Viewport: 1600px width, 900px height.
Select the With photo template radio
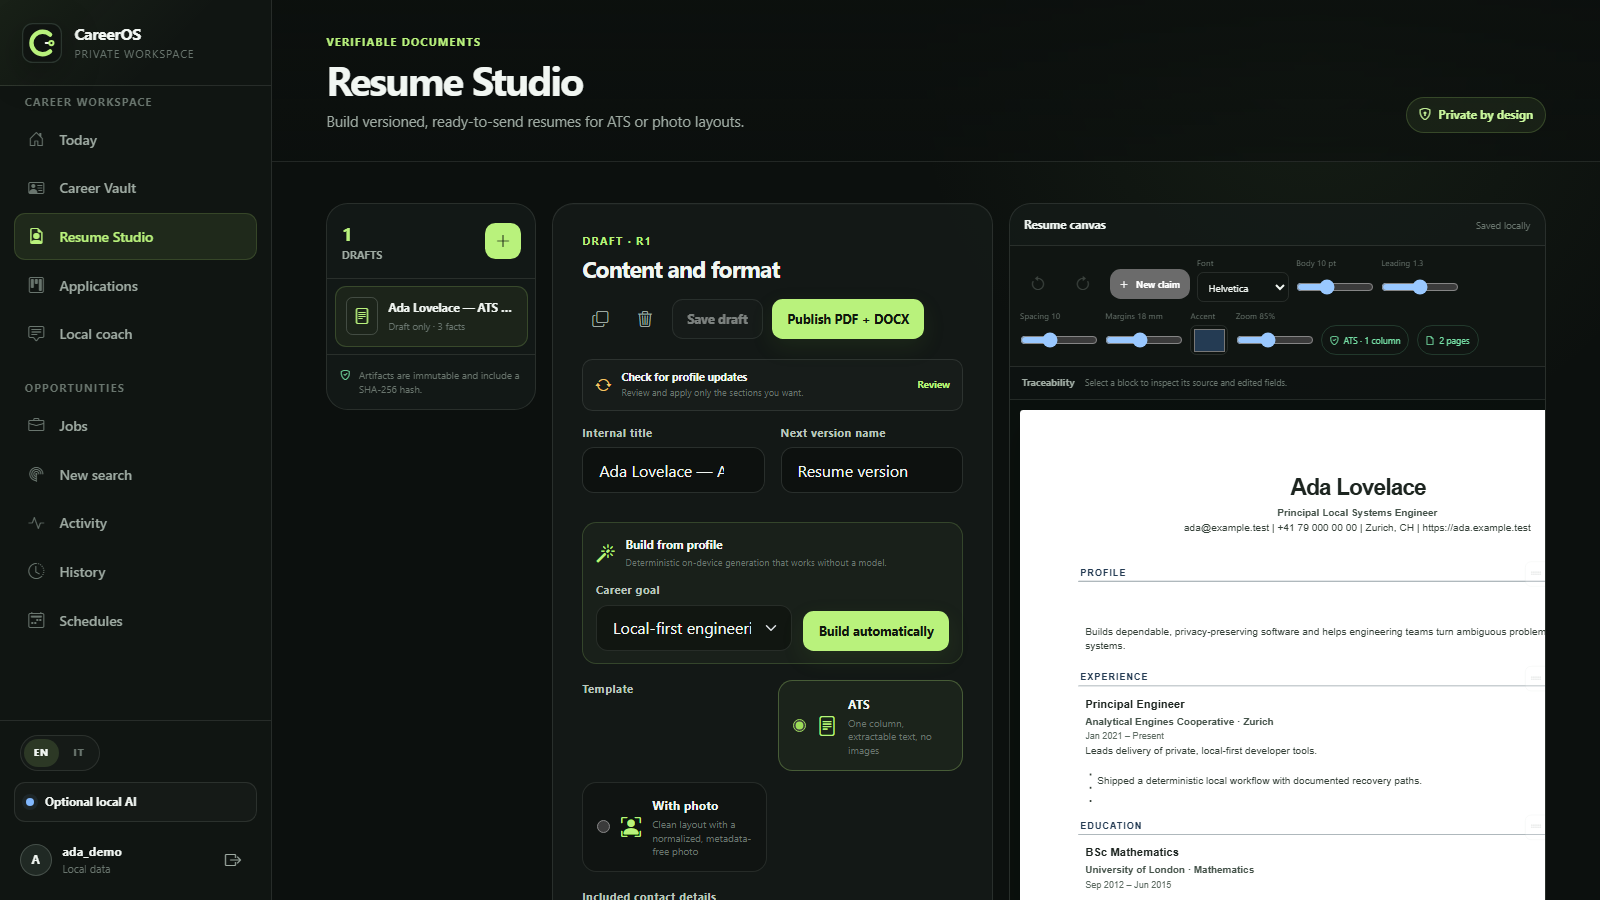[603, 827]
